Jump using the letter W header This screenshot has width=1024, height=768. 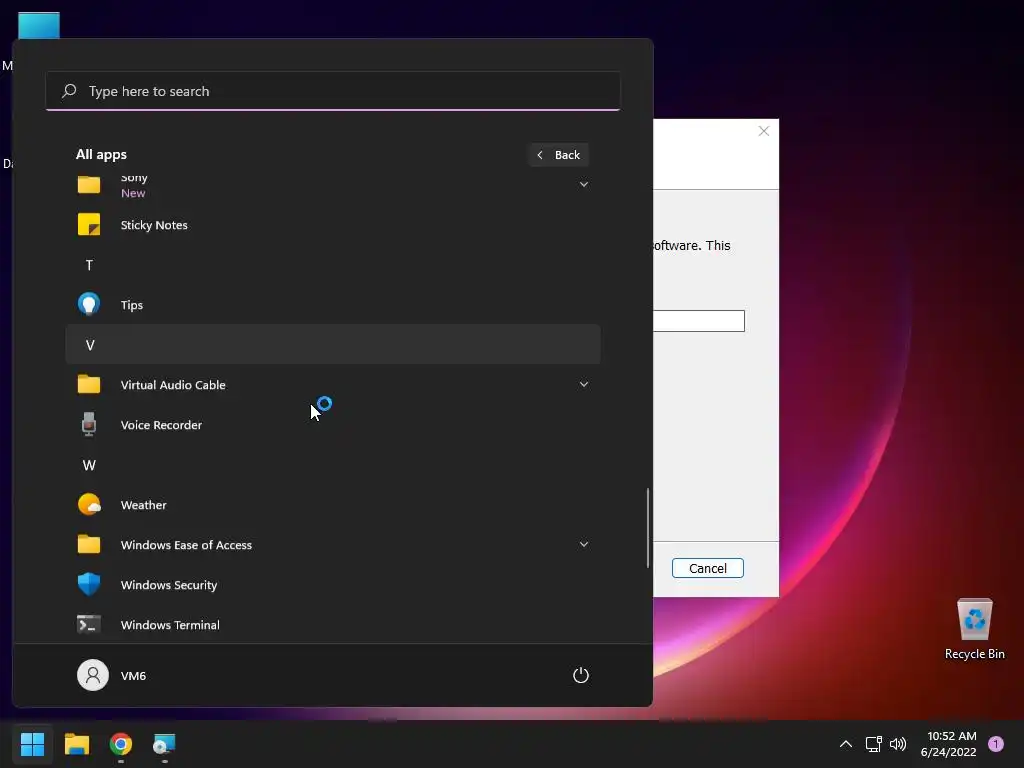click(x=89, y=465)
